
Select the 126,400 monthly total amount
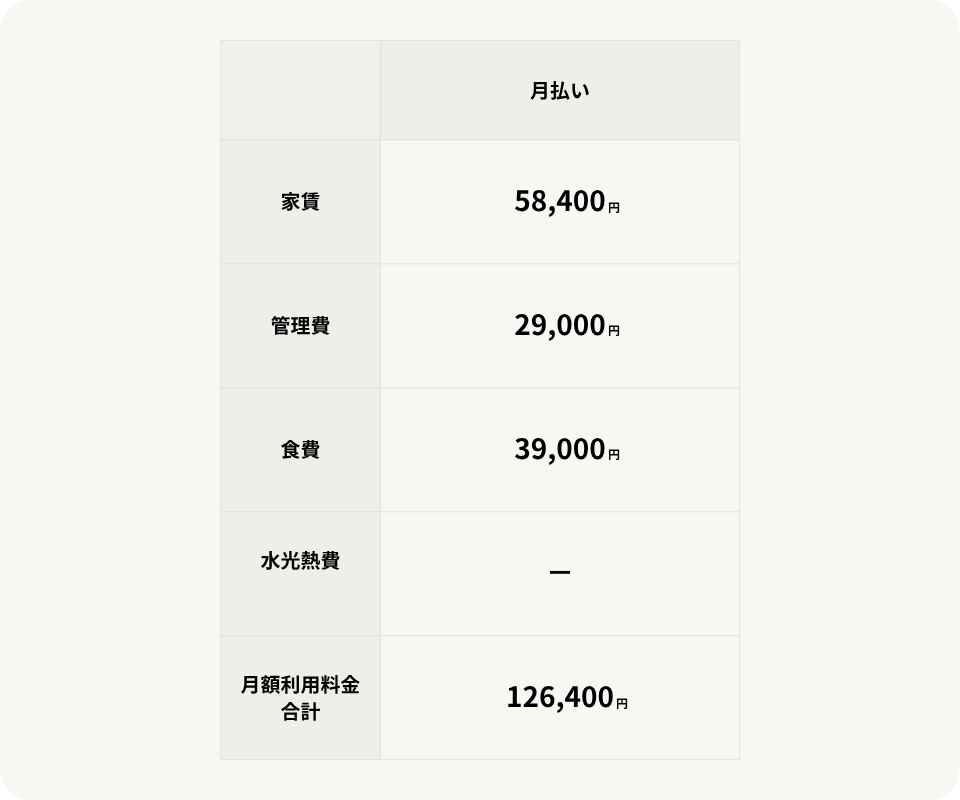[559, 698]
